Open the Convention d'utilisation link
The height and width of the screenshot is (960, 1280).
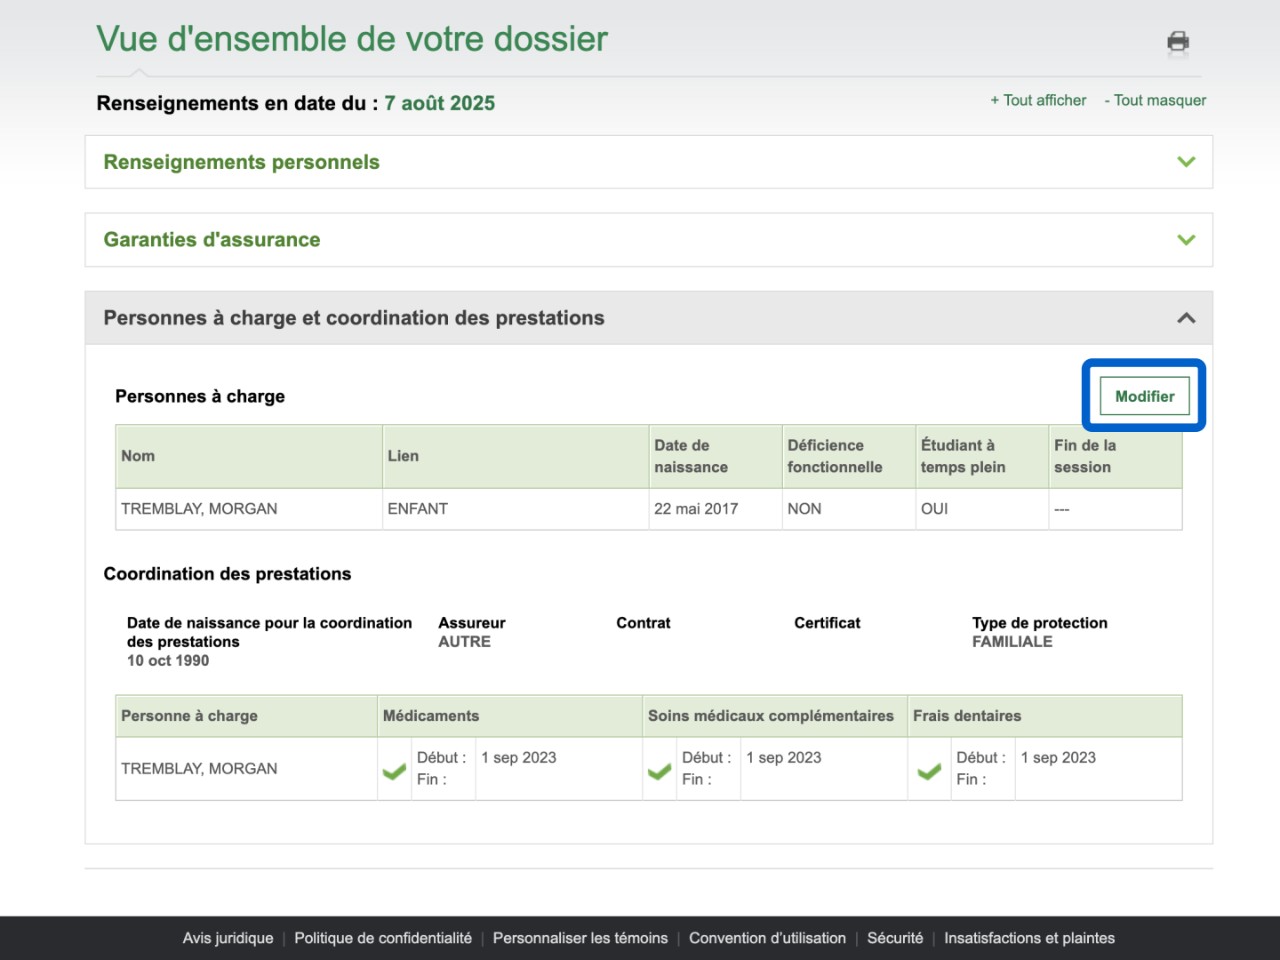click(x=767, y=938)
